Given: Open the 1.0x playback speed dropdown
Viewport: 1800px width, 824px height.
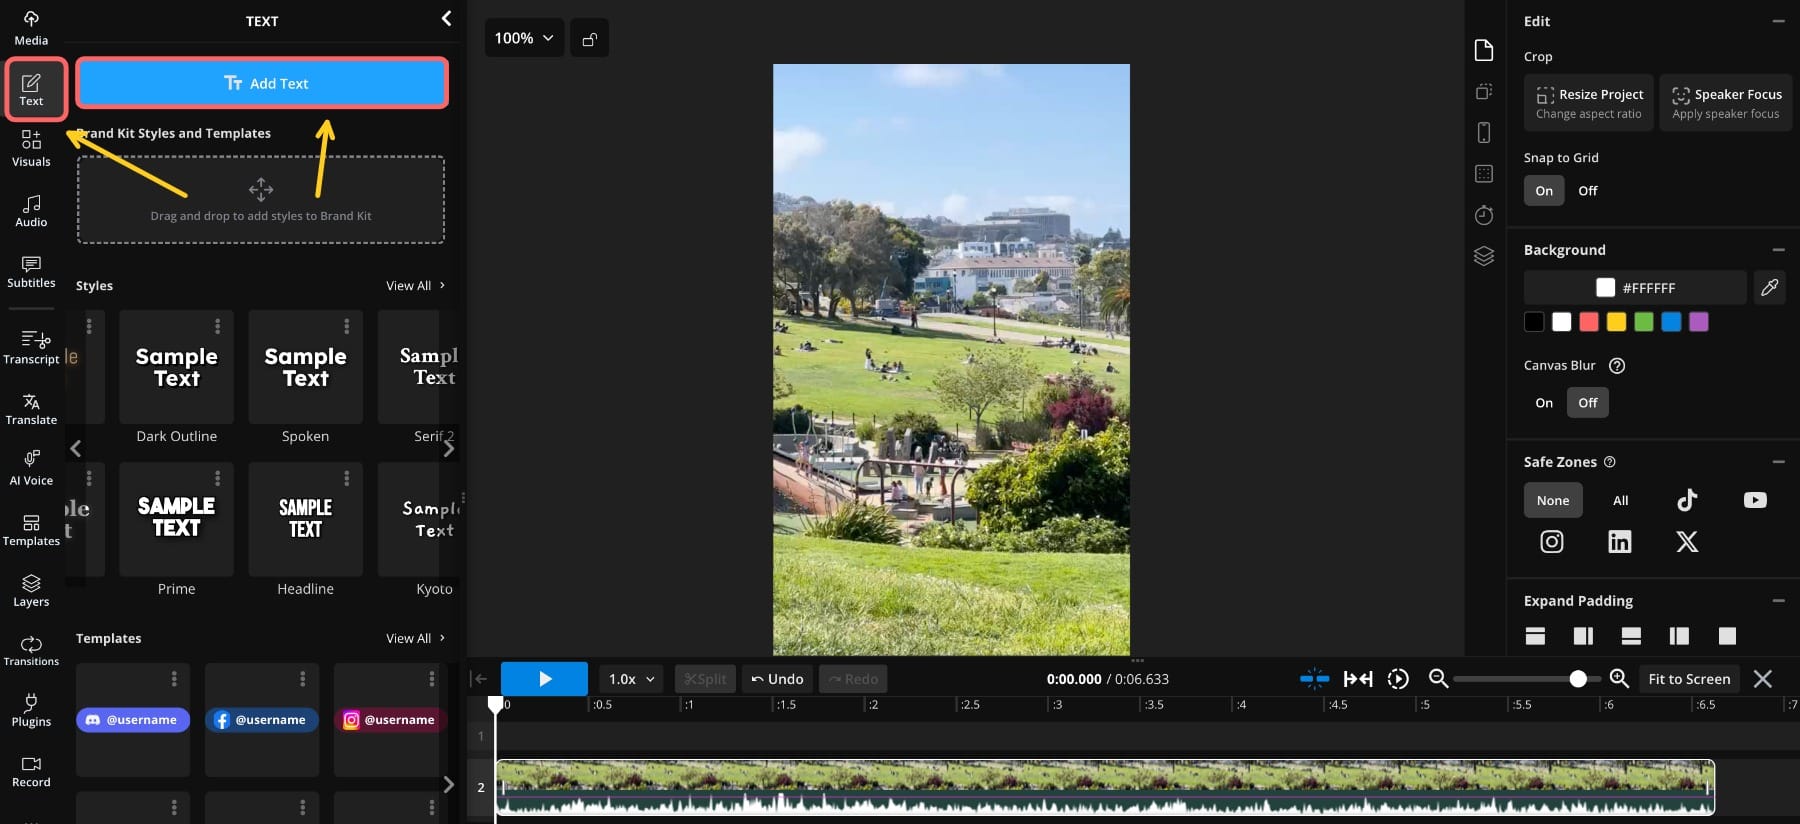Looking at the screenshot, I should 631,679.
